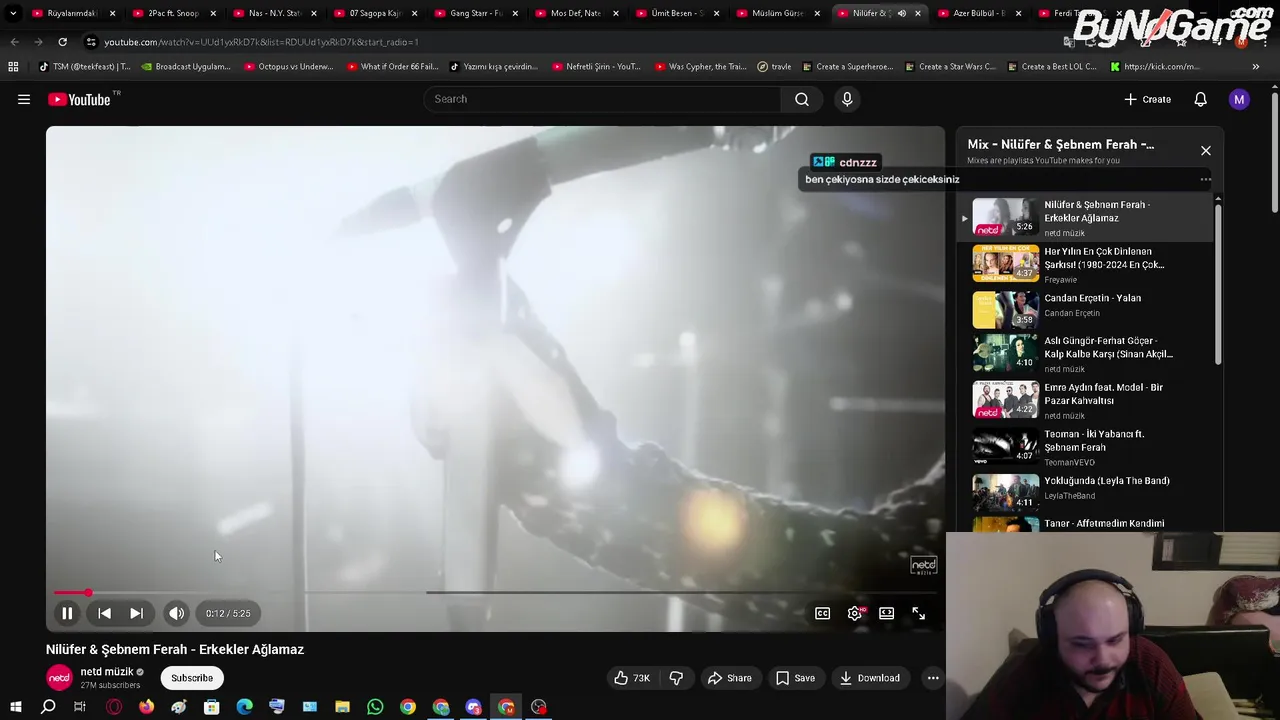Open more actions under the video
1280x720 pixels.
click(932, 678)
